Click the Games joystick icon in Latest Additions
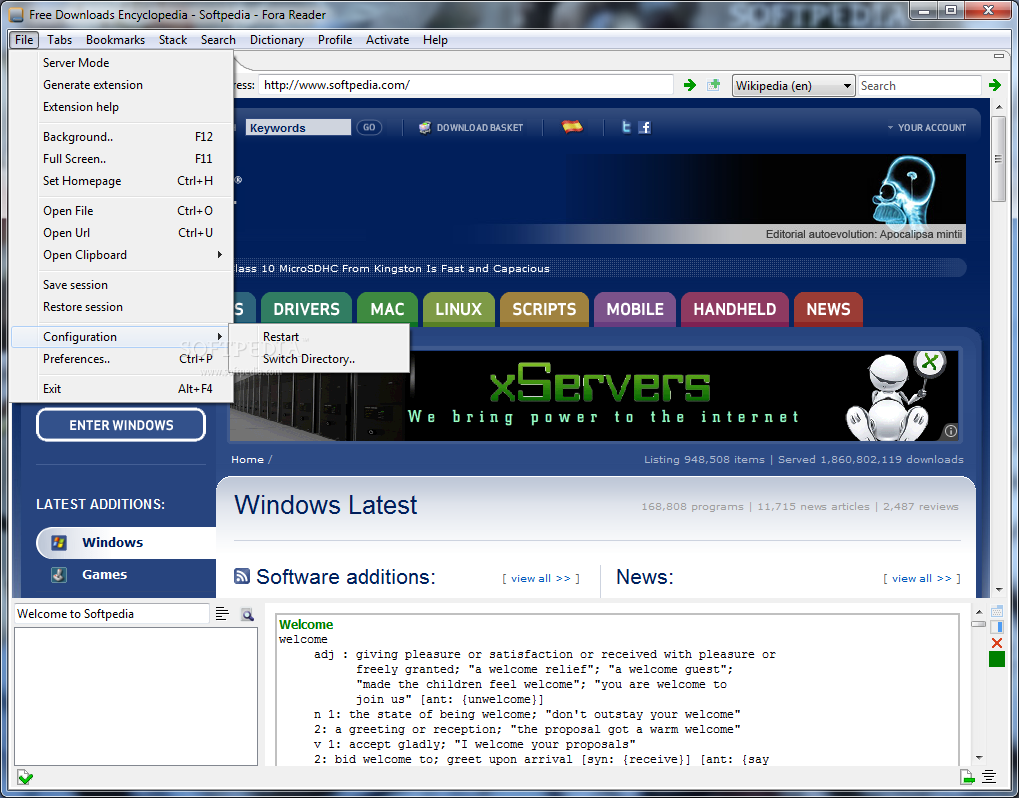This screenshot has height=798, width=1019. (59, 574)
